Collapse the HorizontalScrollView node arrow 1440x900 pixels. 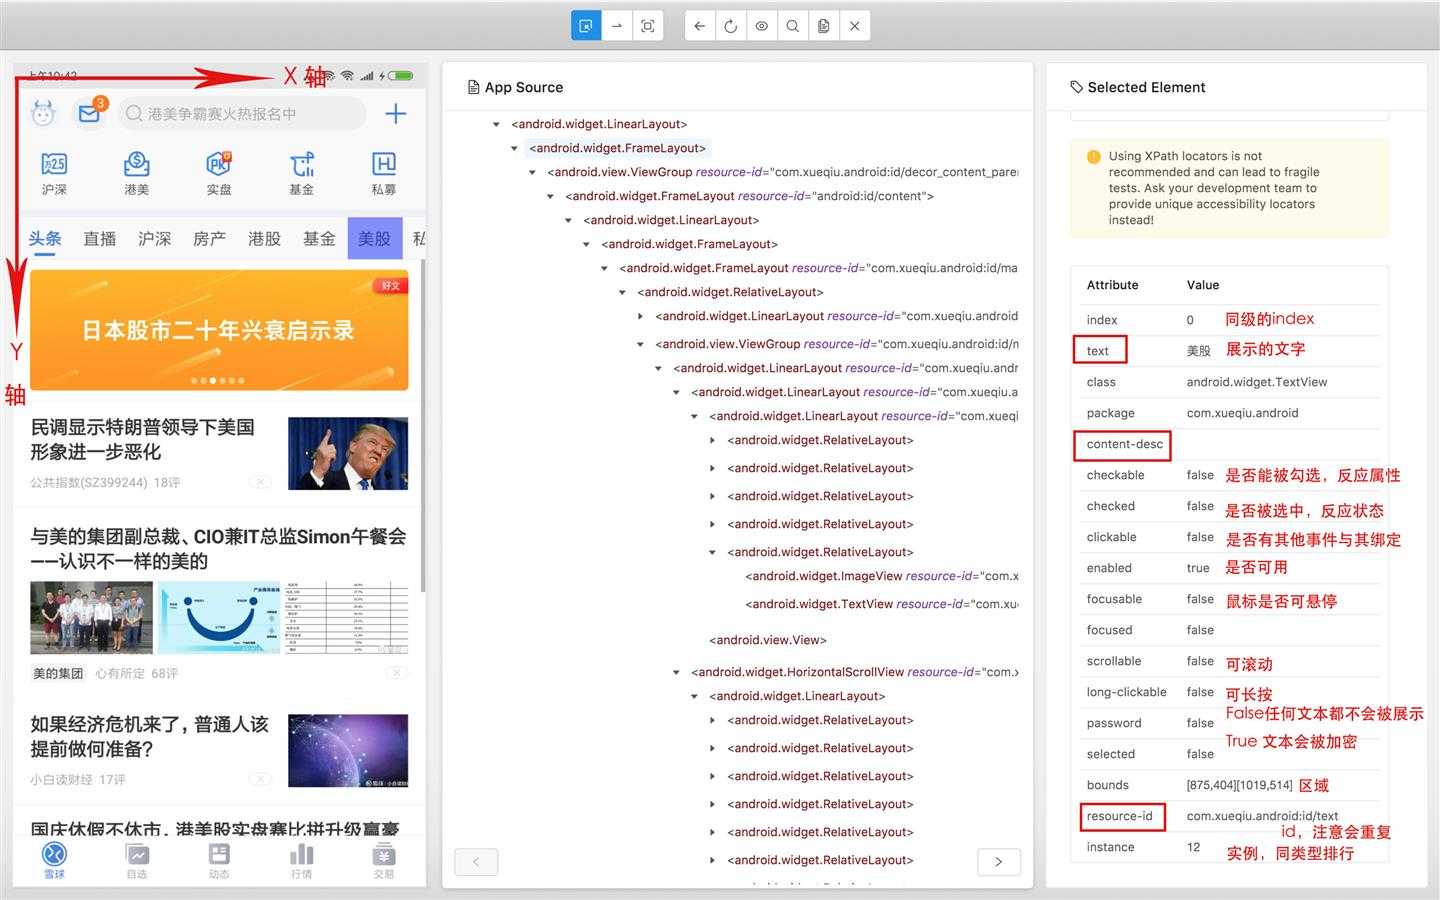click(676, 672)
